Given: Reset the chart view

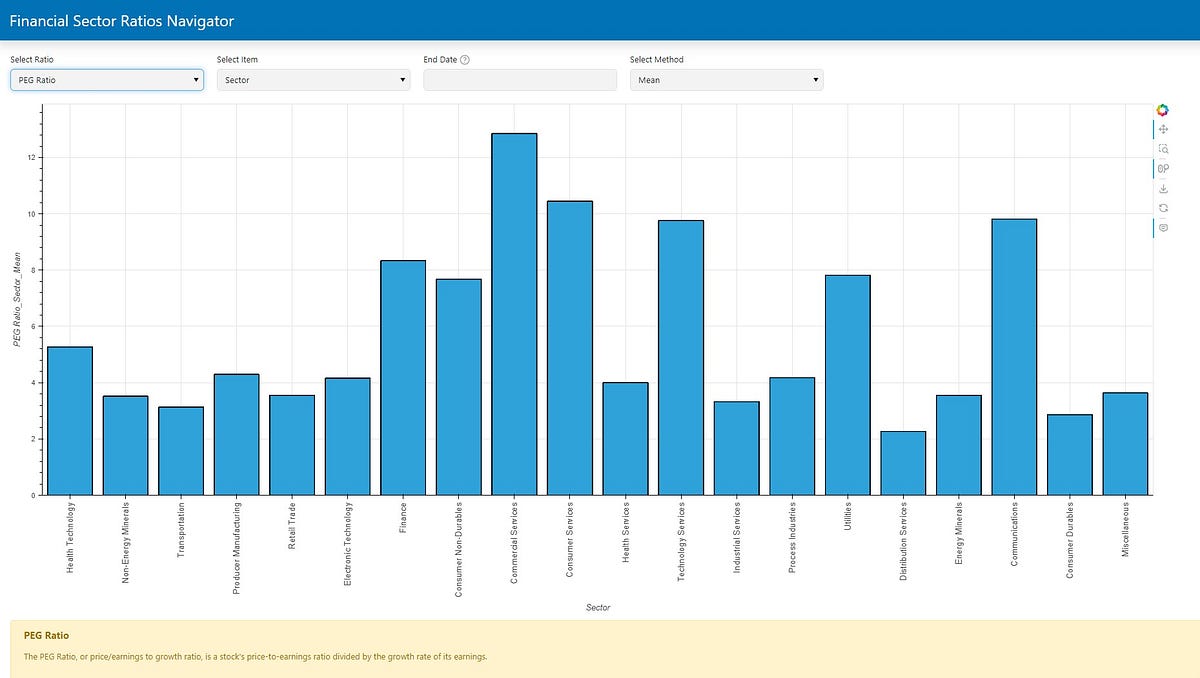Looking at the screenshot, I should pos(1163,207).
